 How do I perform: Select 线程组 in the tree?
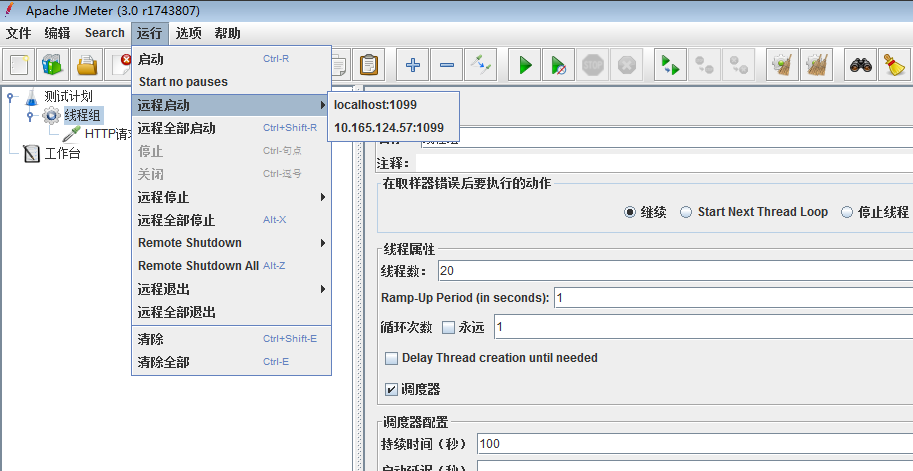[x=82, y=115]
